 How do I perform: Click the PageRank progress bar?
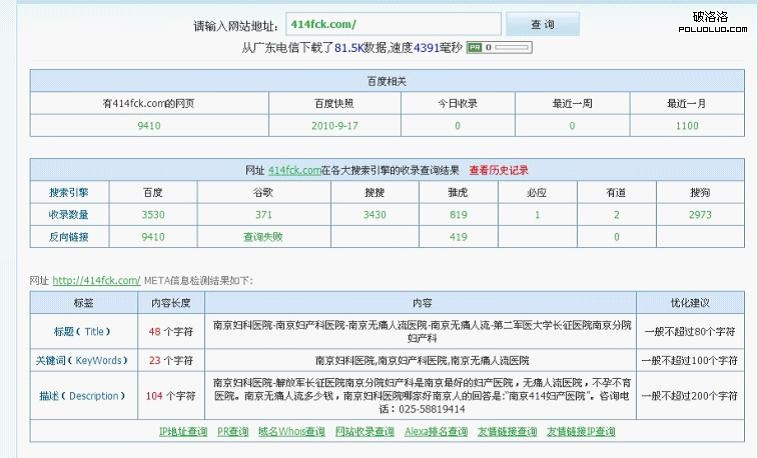pos(512,47)
